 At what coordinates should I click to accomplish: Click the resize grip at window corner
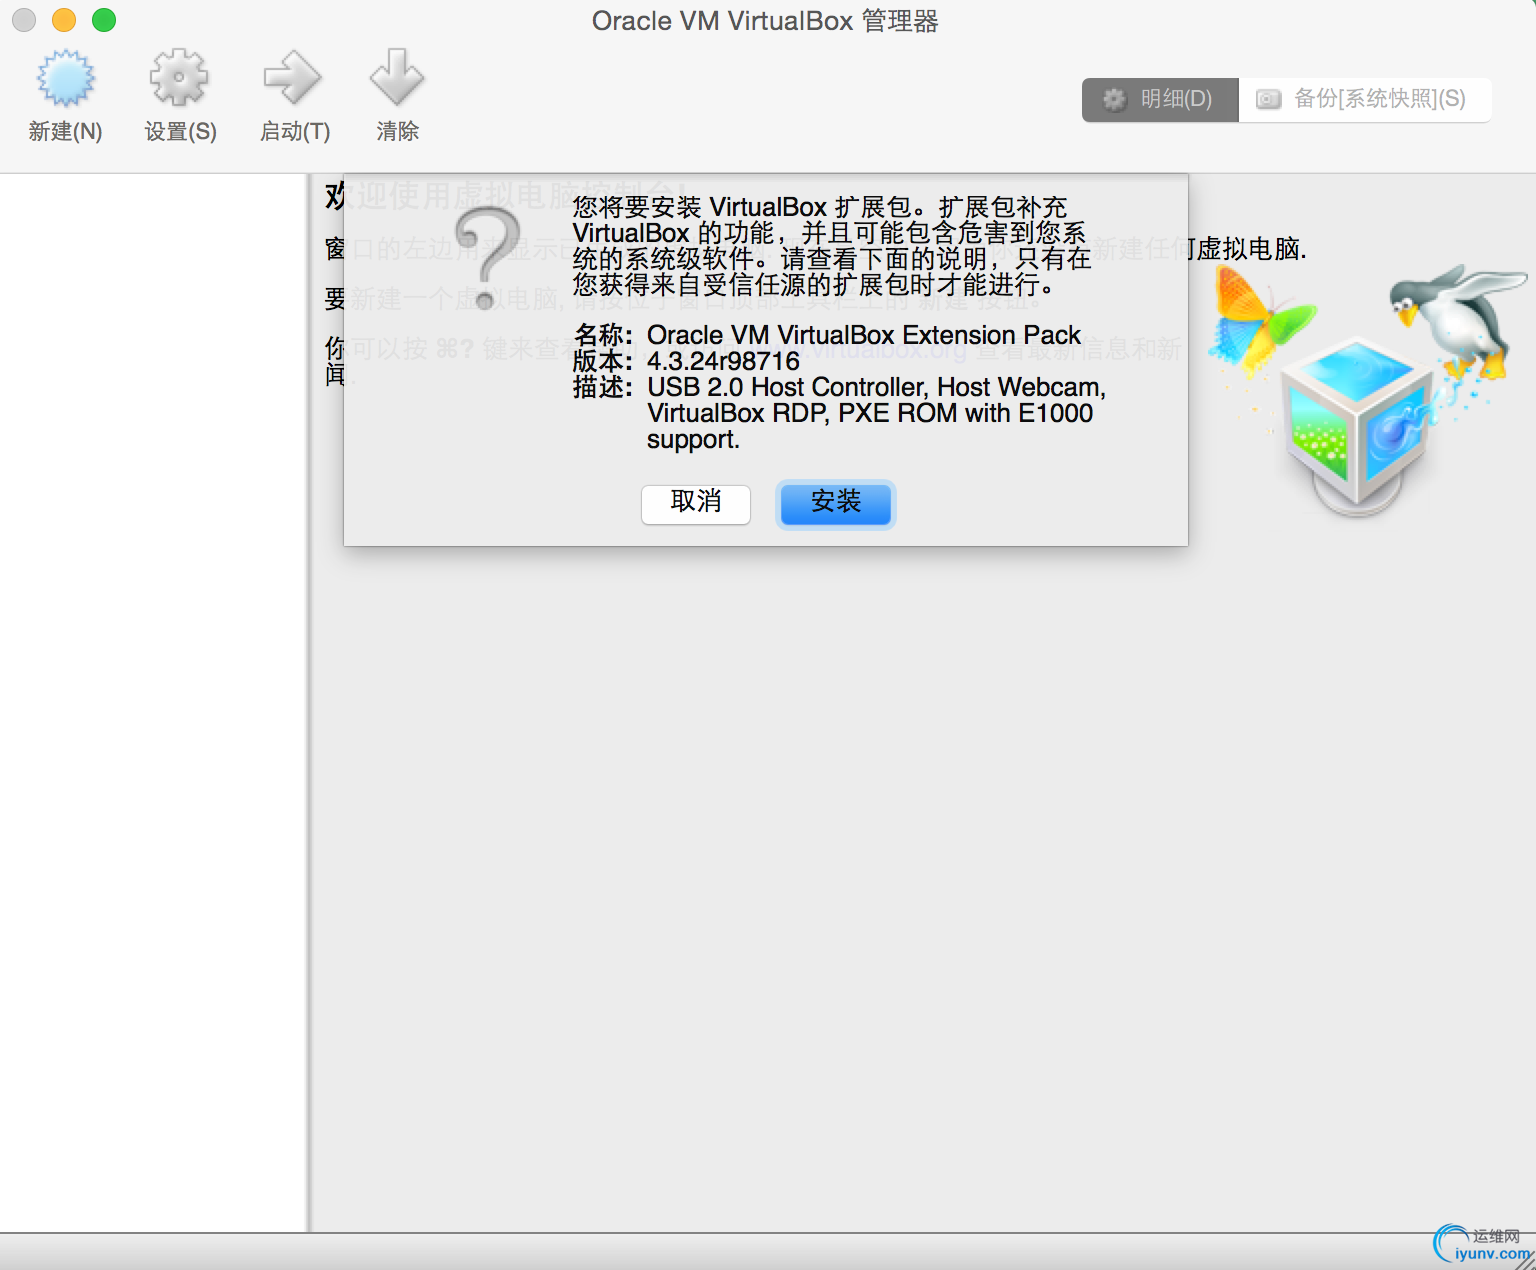(x=1525, y=1259)
